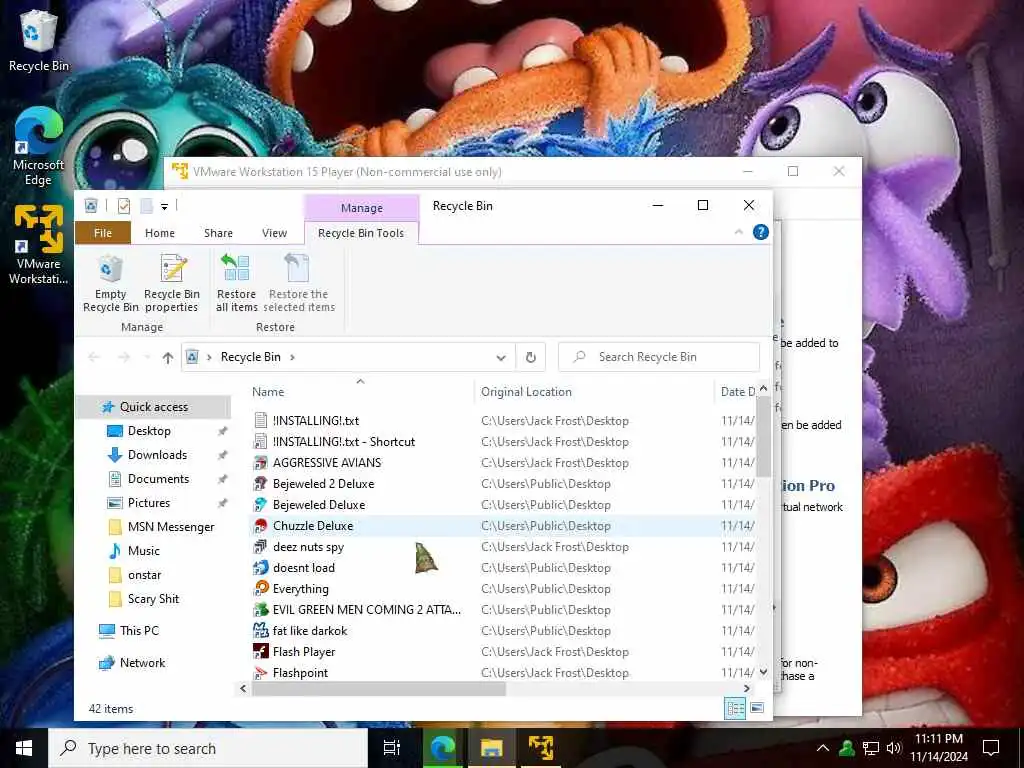Select the !INSTALLING!.txt file

pos(316,421)
